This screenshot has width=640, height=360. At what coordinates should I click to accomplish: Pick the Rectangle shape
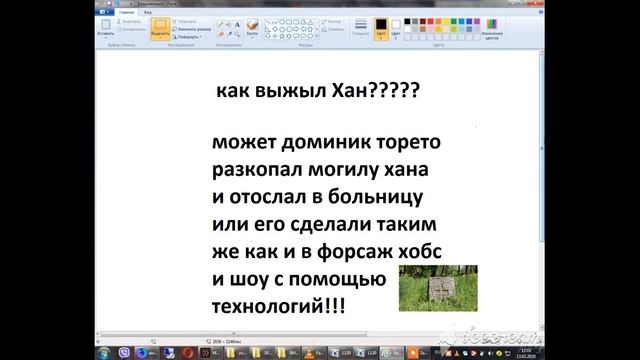pyautogui.click(x=289, y=22)
